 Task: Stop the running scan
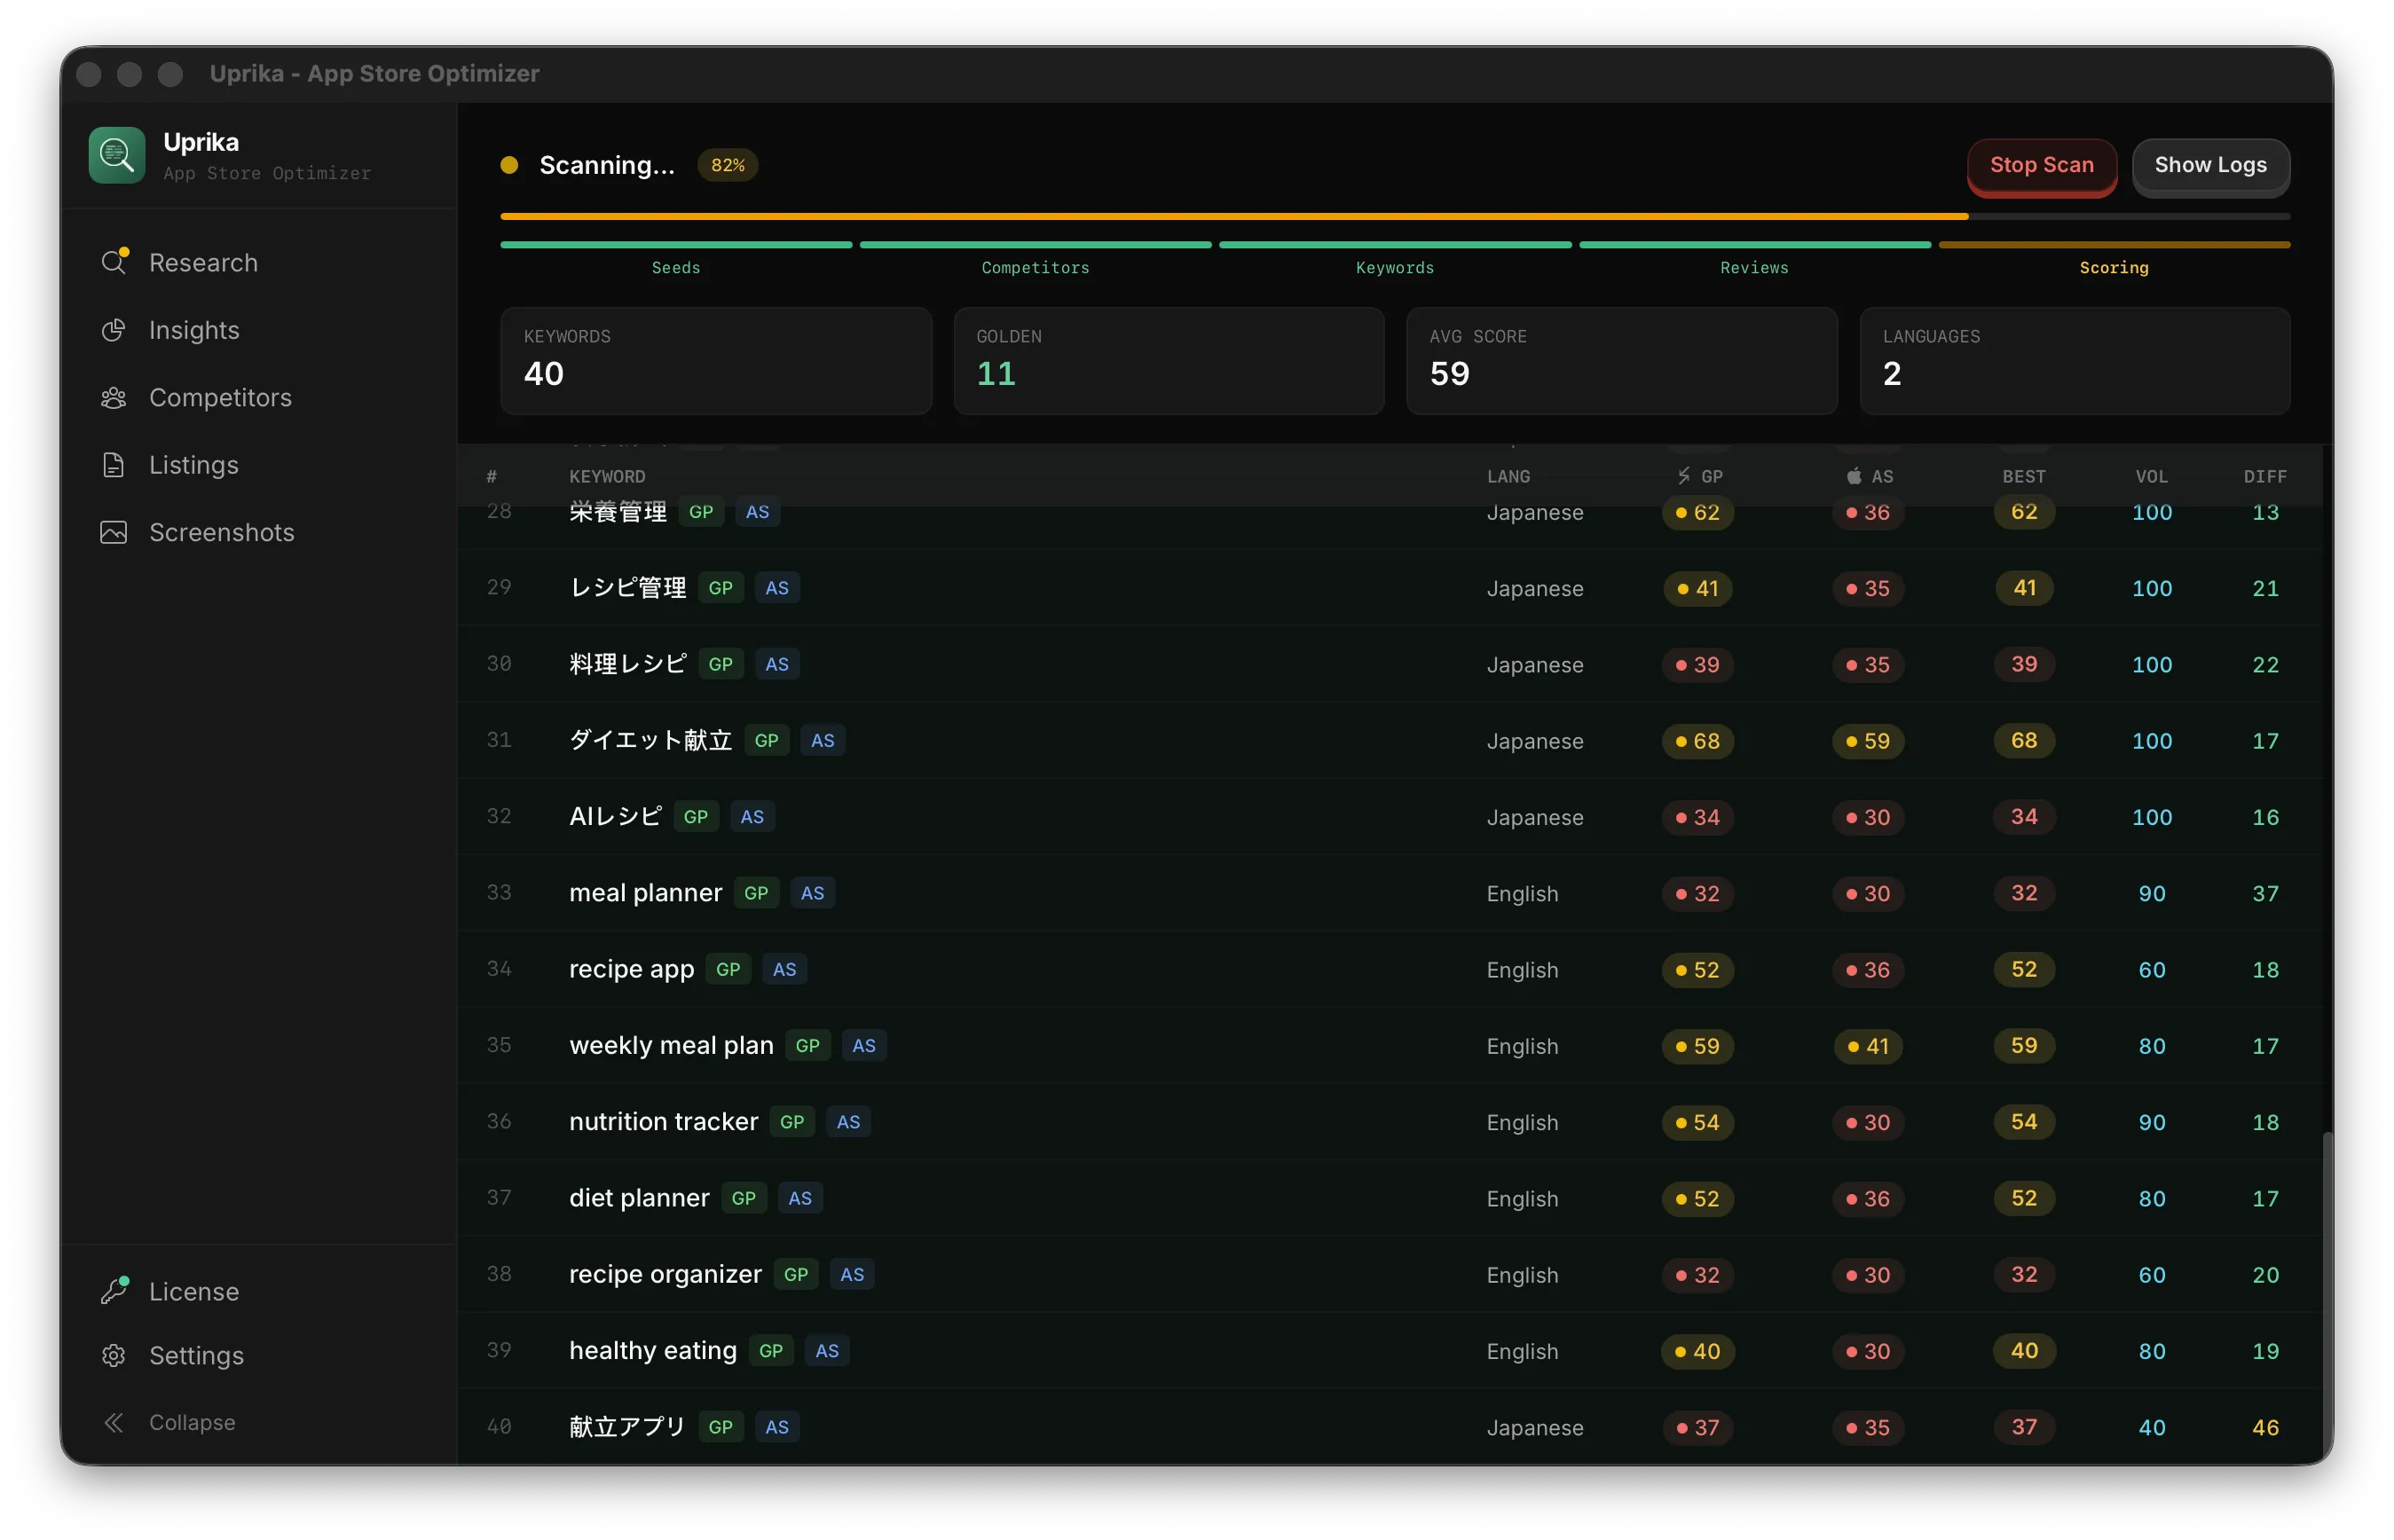[2041, 165]
